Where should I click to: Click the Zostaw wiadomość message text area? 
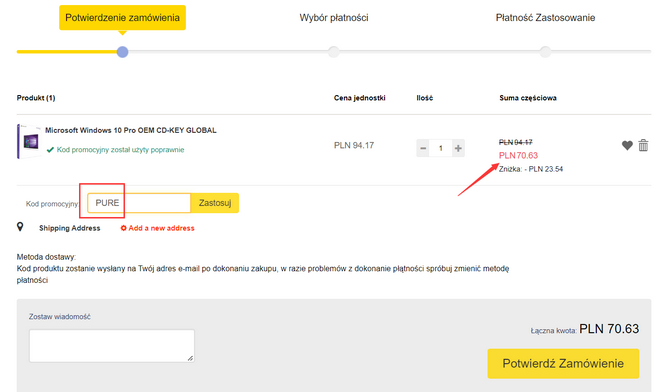coord(112,346)
